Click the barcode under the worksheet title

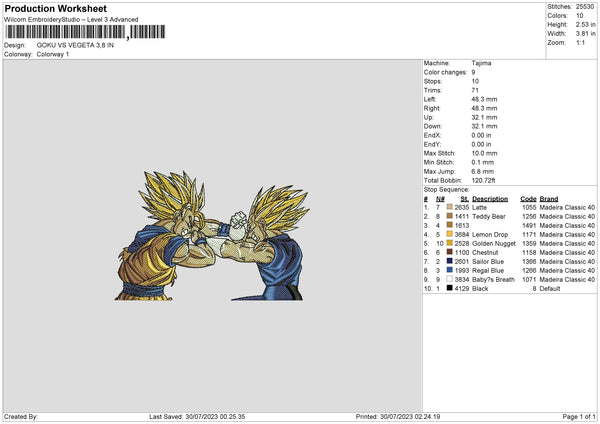85,32
